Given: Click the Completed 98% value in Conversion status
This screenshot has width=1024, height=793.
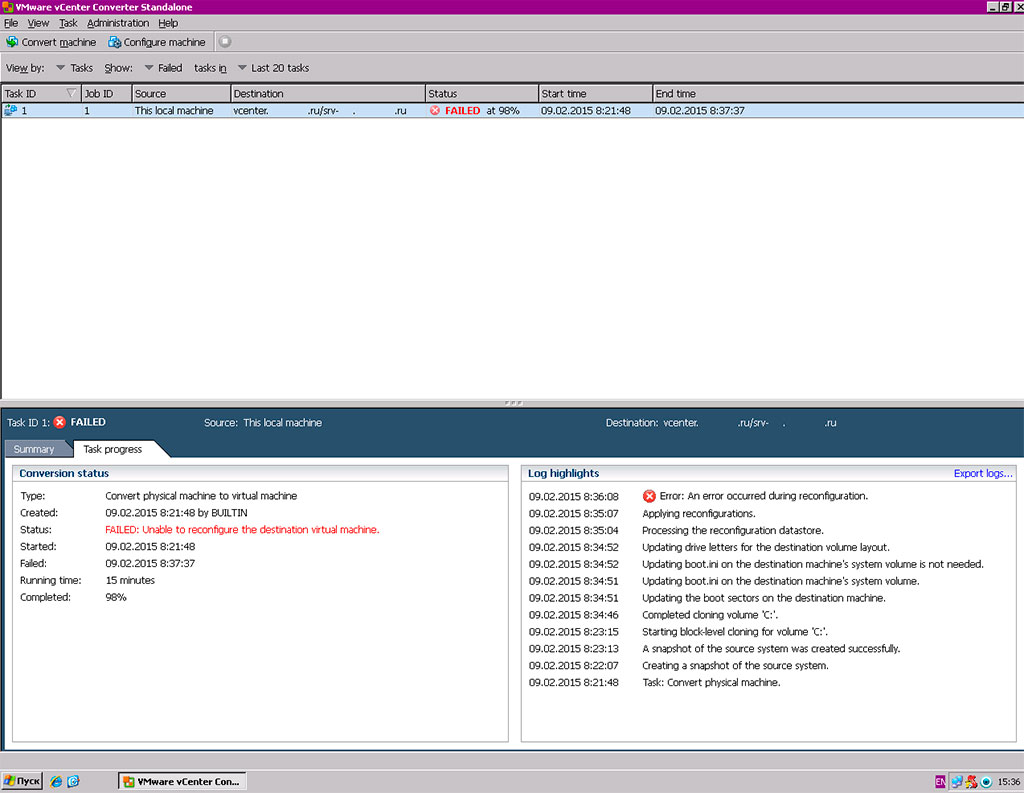Looking at the screenshot, I should pyautogui.click(x=116, y=597).
